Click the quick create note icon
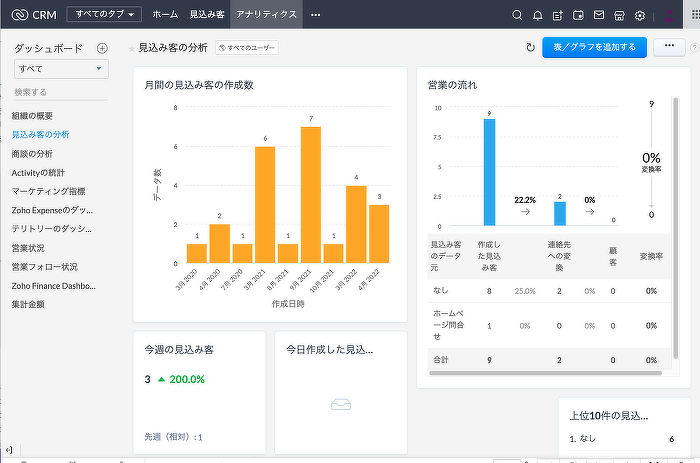 click(558, 15)
